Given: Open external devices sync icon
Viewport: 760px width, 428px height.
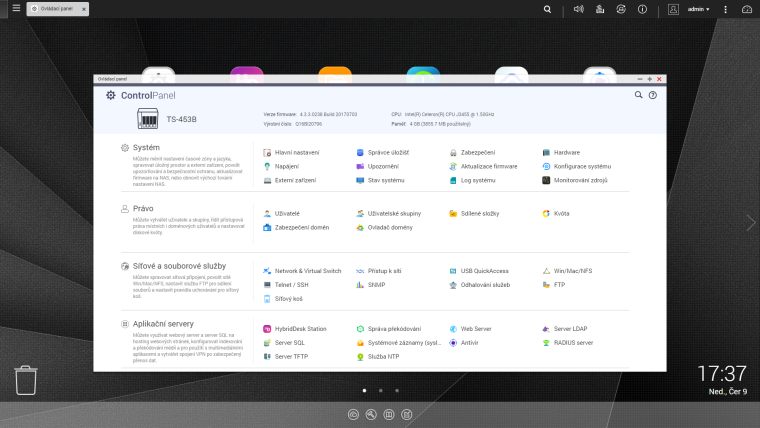Looking at the screenshot, I should [x=621, y=9].
